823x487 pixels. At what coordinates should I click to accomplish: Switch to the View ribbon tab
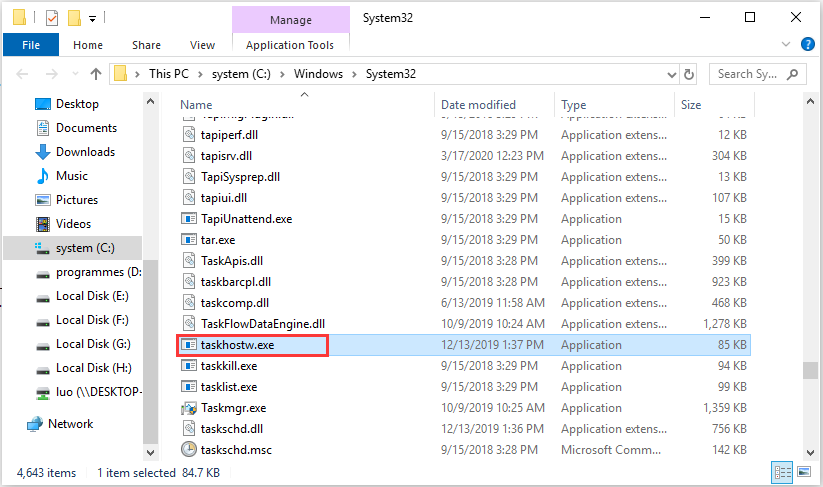[x=202, y=45]
